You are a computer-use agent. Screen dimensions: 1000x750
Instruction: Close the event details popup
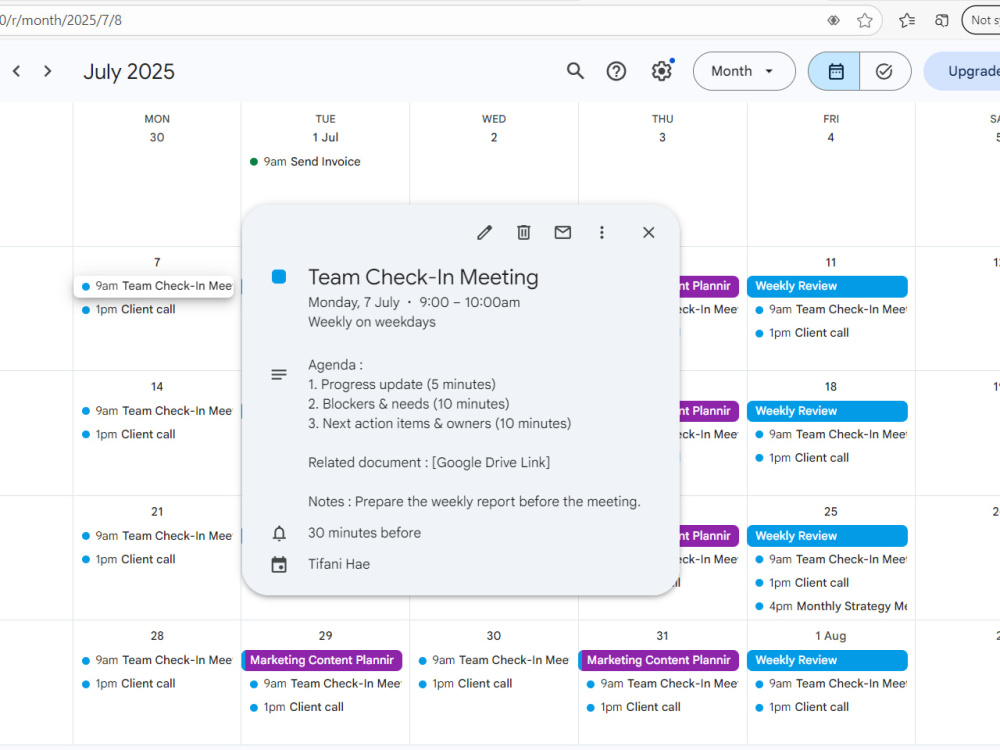coord(649,233)
